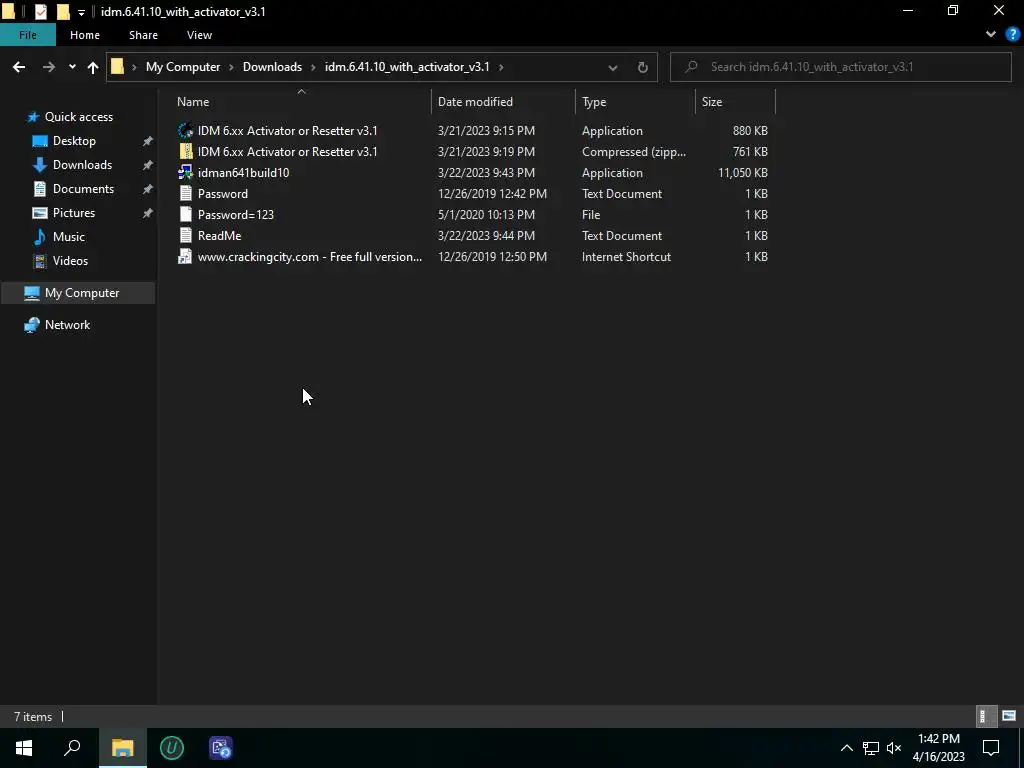Select Documents in navigation pane
The height and width of the screenshot is (768, 1024).
[83, 189]
